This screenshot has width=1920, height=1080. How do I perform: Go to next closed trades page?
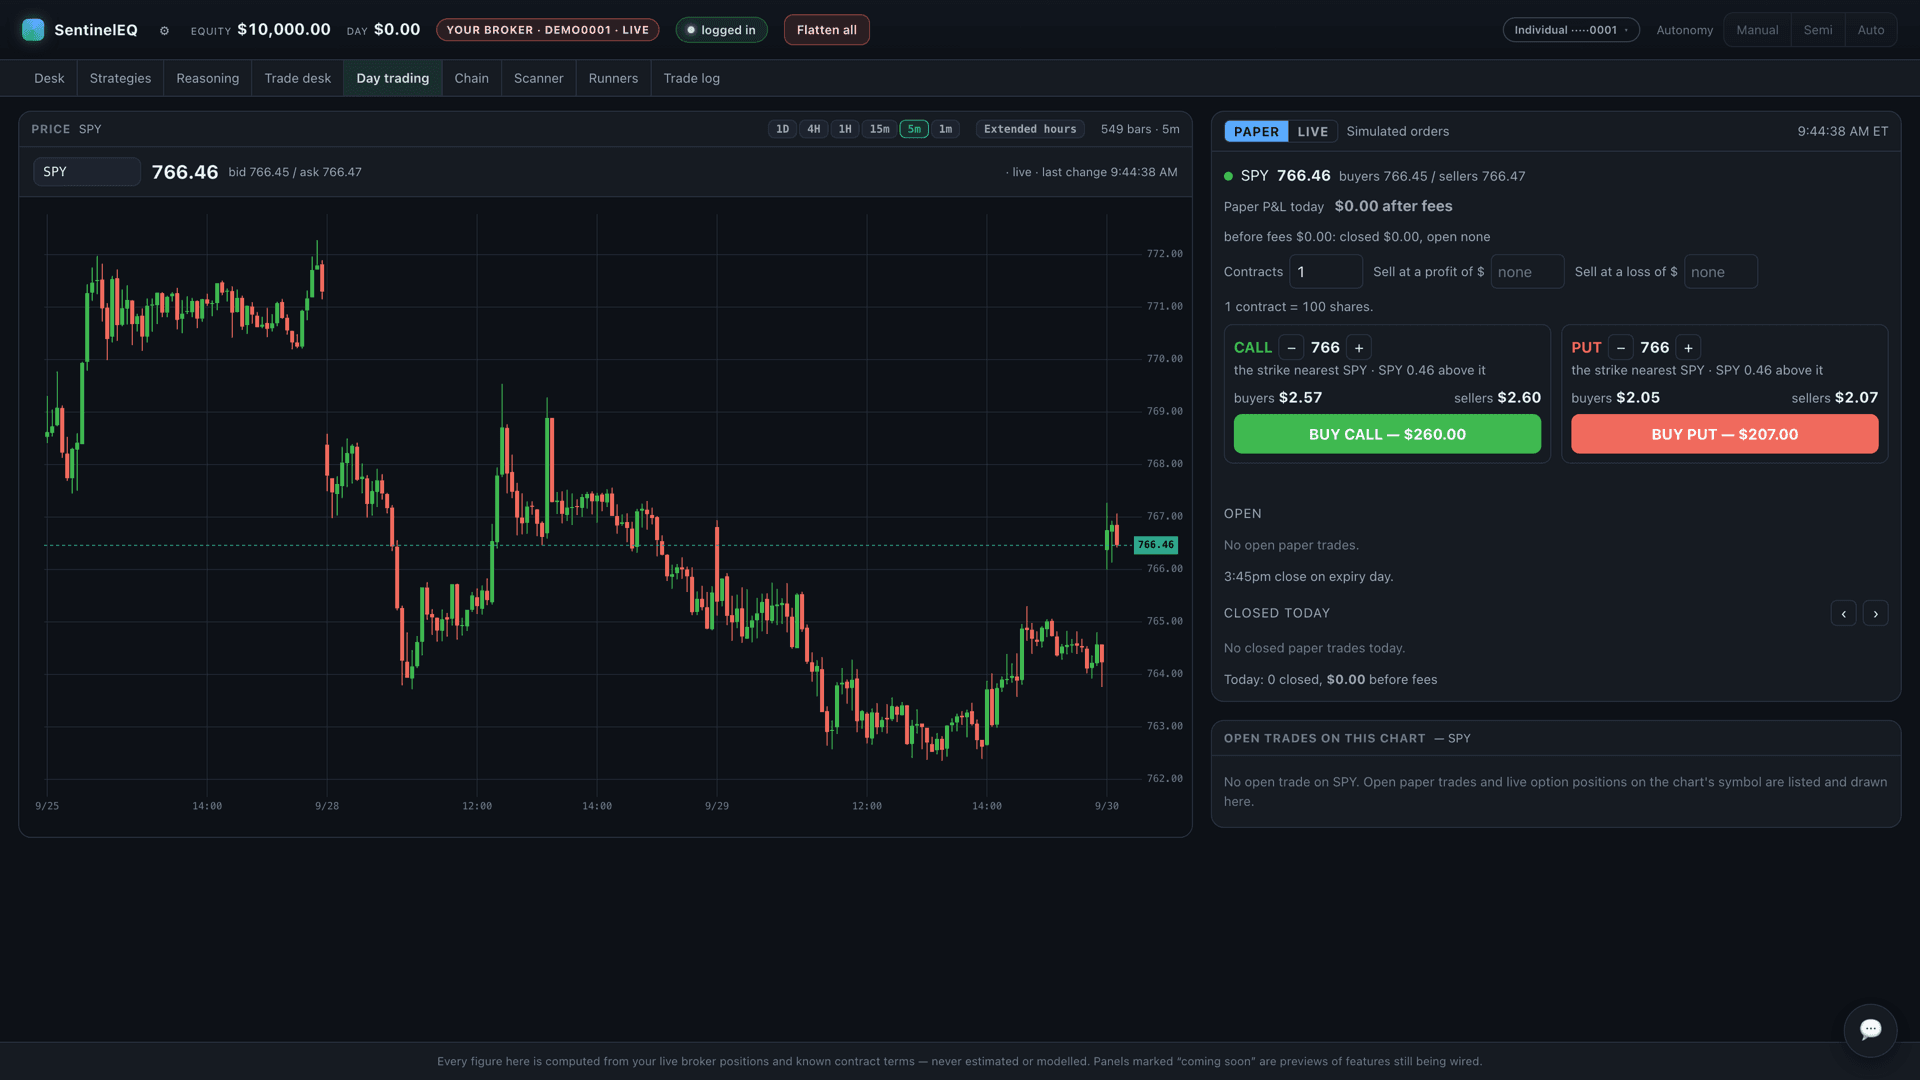[x=1875, y=614]
